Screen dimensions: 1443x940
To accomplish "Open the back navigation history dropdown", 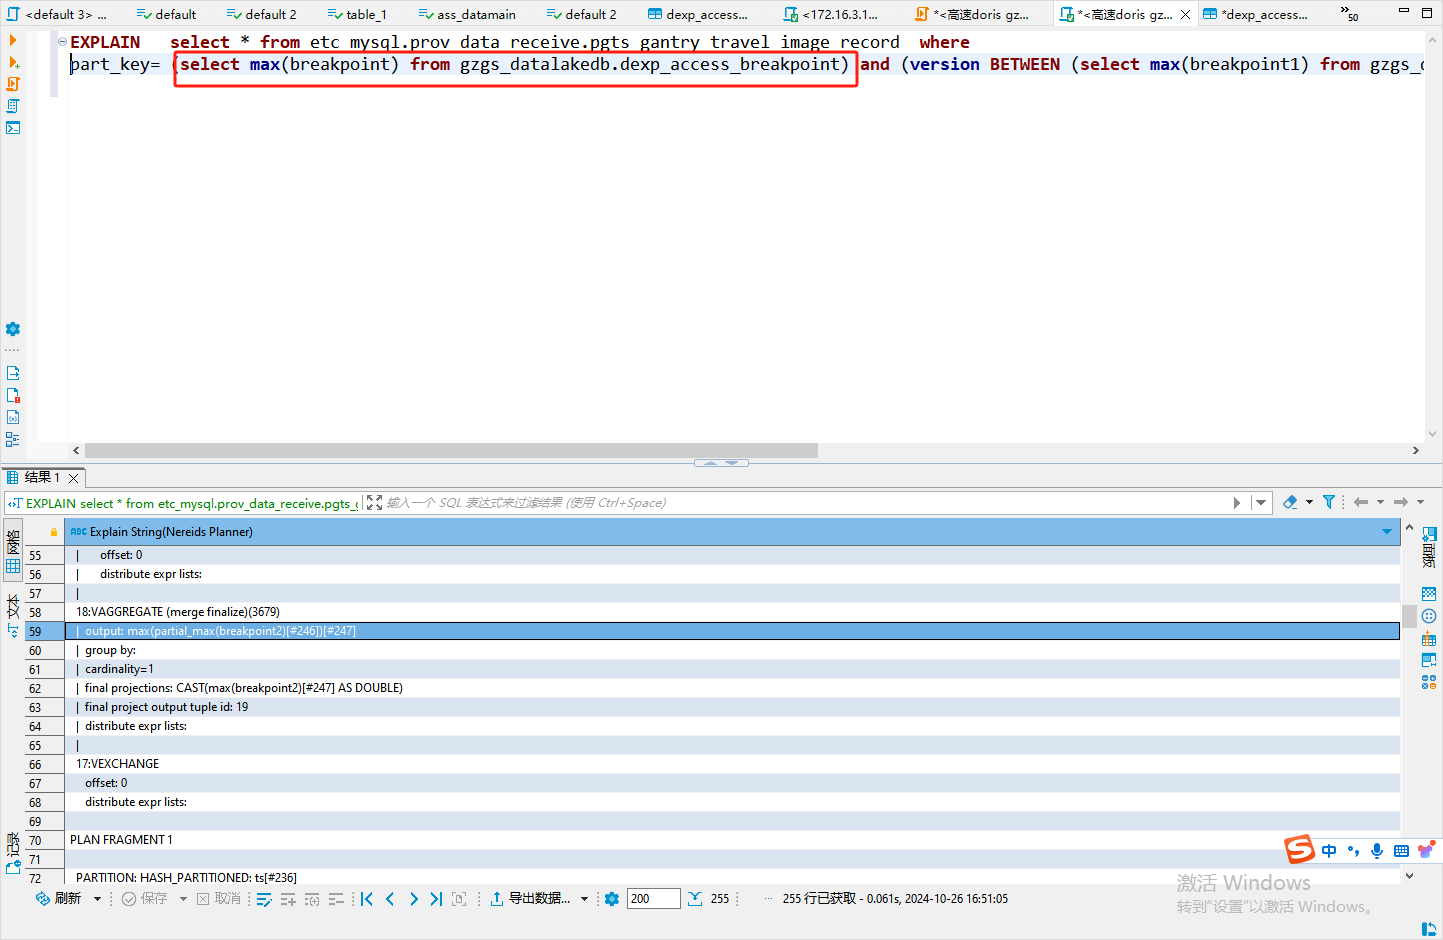I will pos(1380,502).
